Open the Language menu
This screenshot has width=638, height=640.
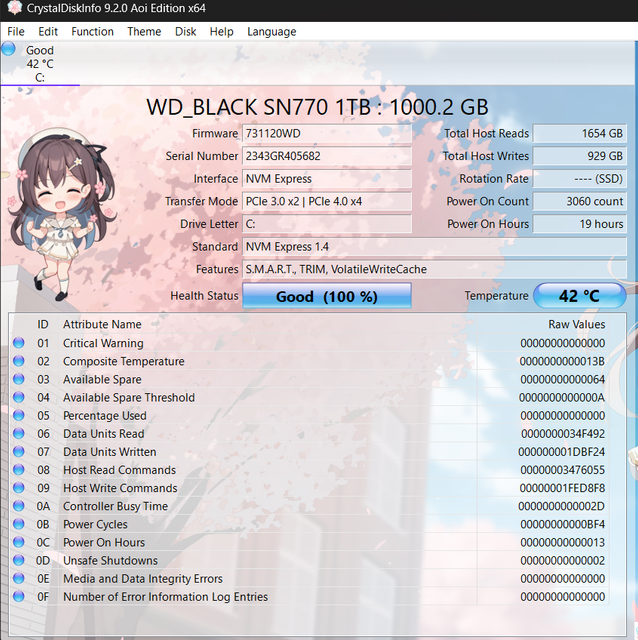[271, 31]
